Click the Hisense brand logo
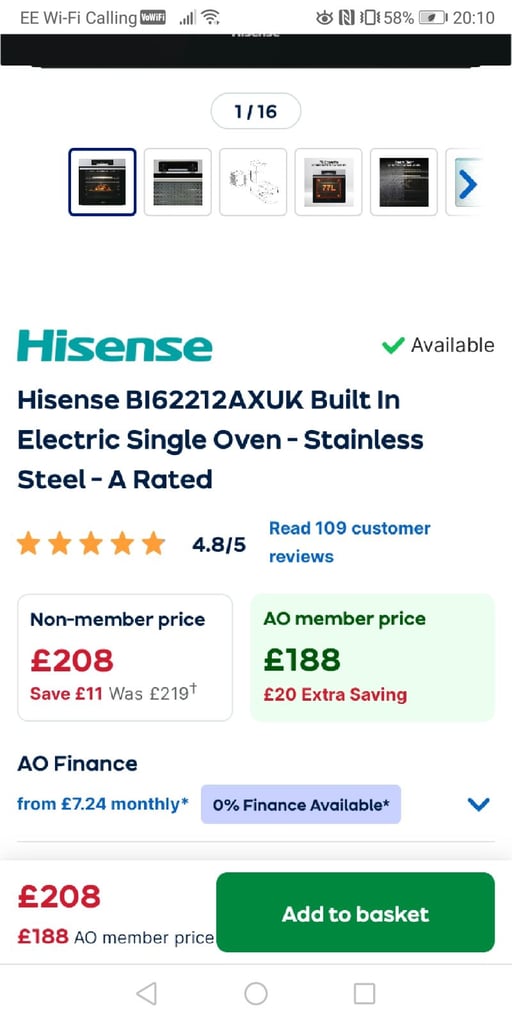This screenshot has width=512, height=1024. point(114,345)
